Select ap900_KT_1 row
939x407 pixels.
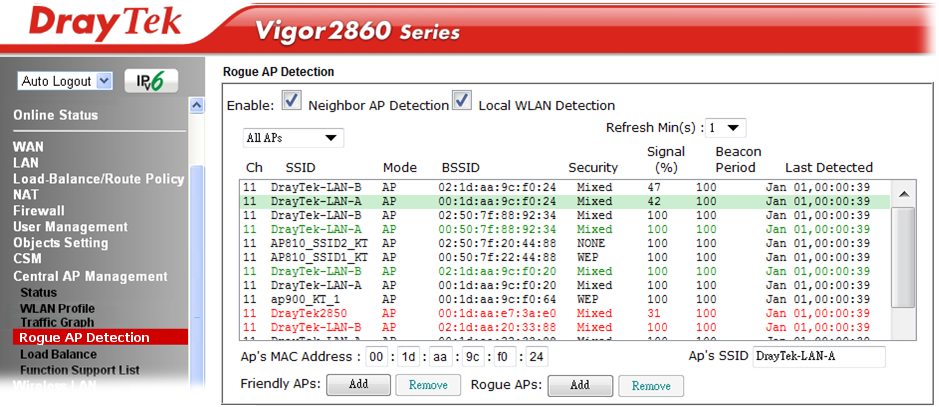[564, 299]
